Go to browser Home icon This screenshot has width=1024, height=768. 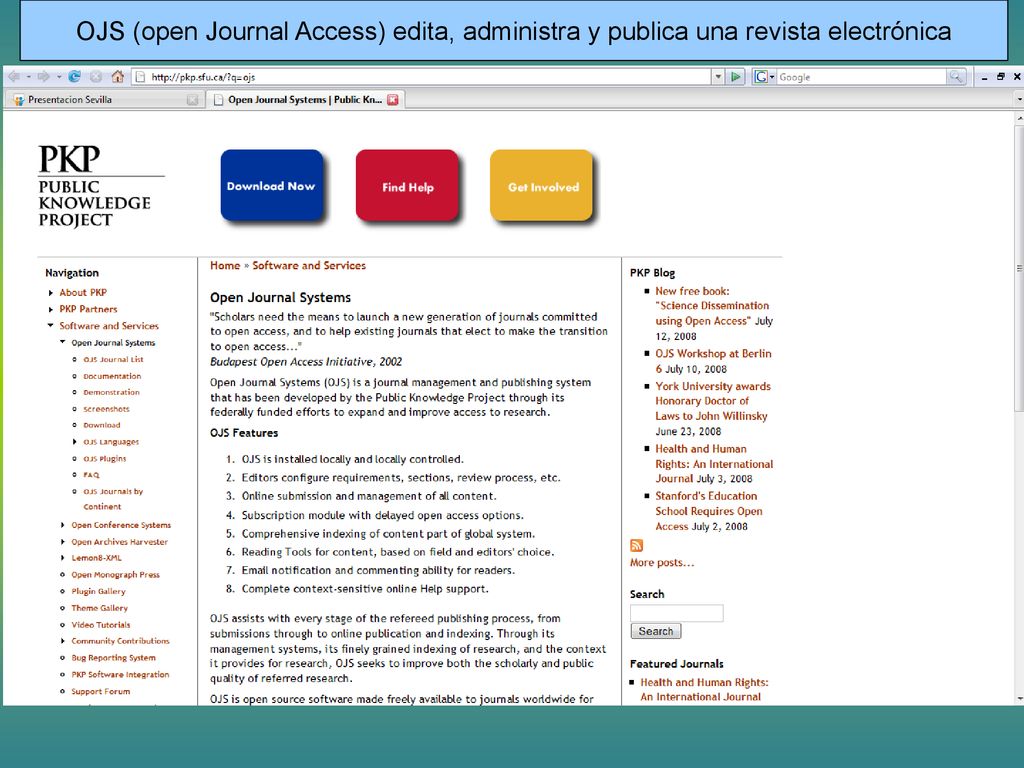click(118, 76)
